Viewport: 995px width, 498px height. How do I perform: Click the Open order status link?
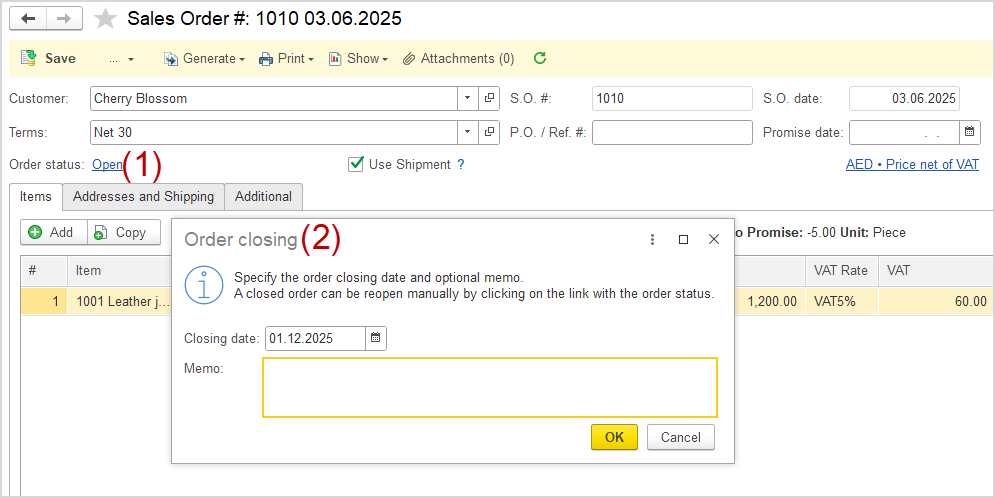point(106,165)
